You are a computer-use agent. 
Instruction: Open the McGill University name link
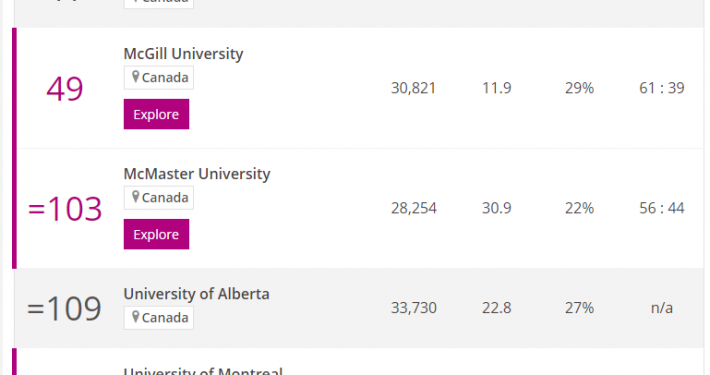coord(183,54)
